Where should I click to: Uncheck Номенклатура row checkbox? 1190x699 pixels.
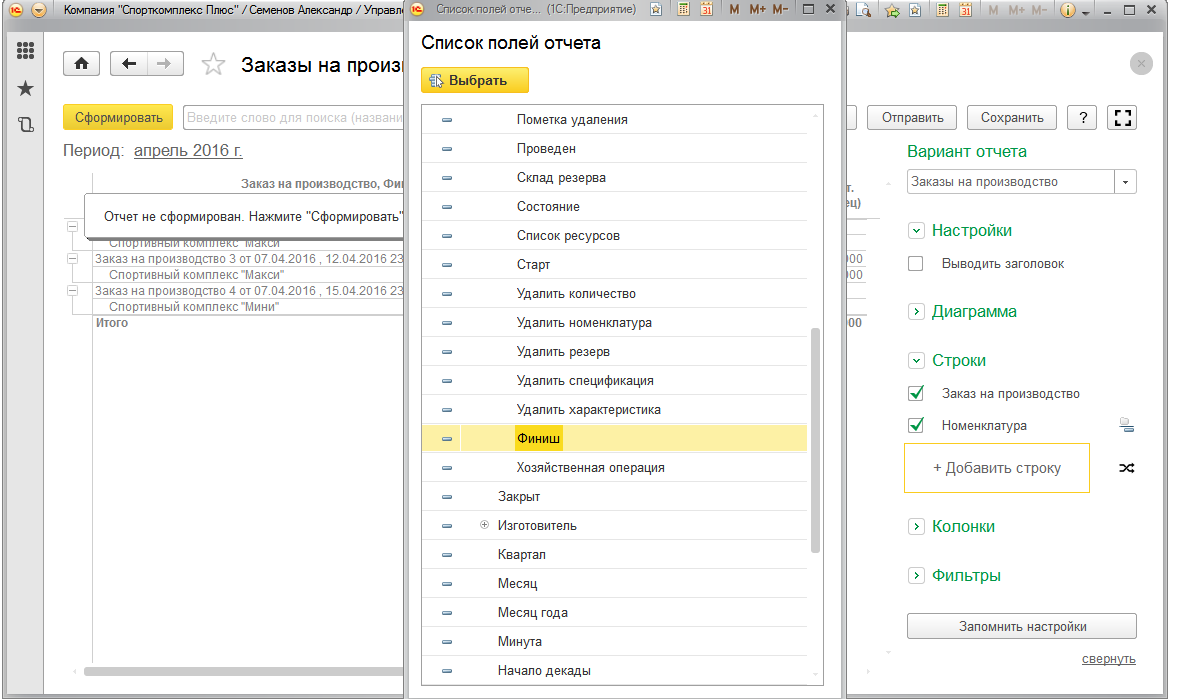(916, 425)
